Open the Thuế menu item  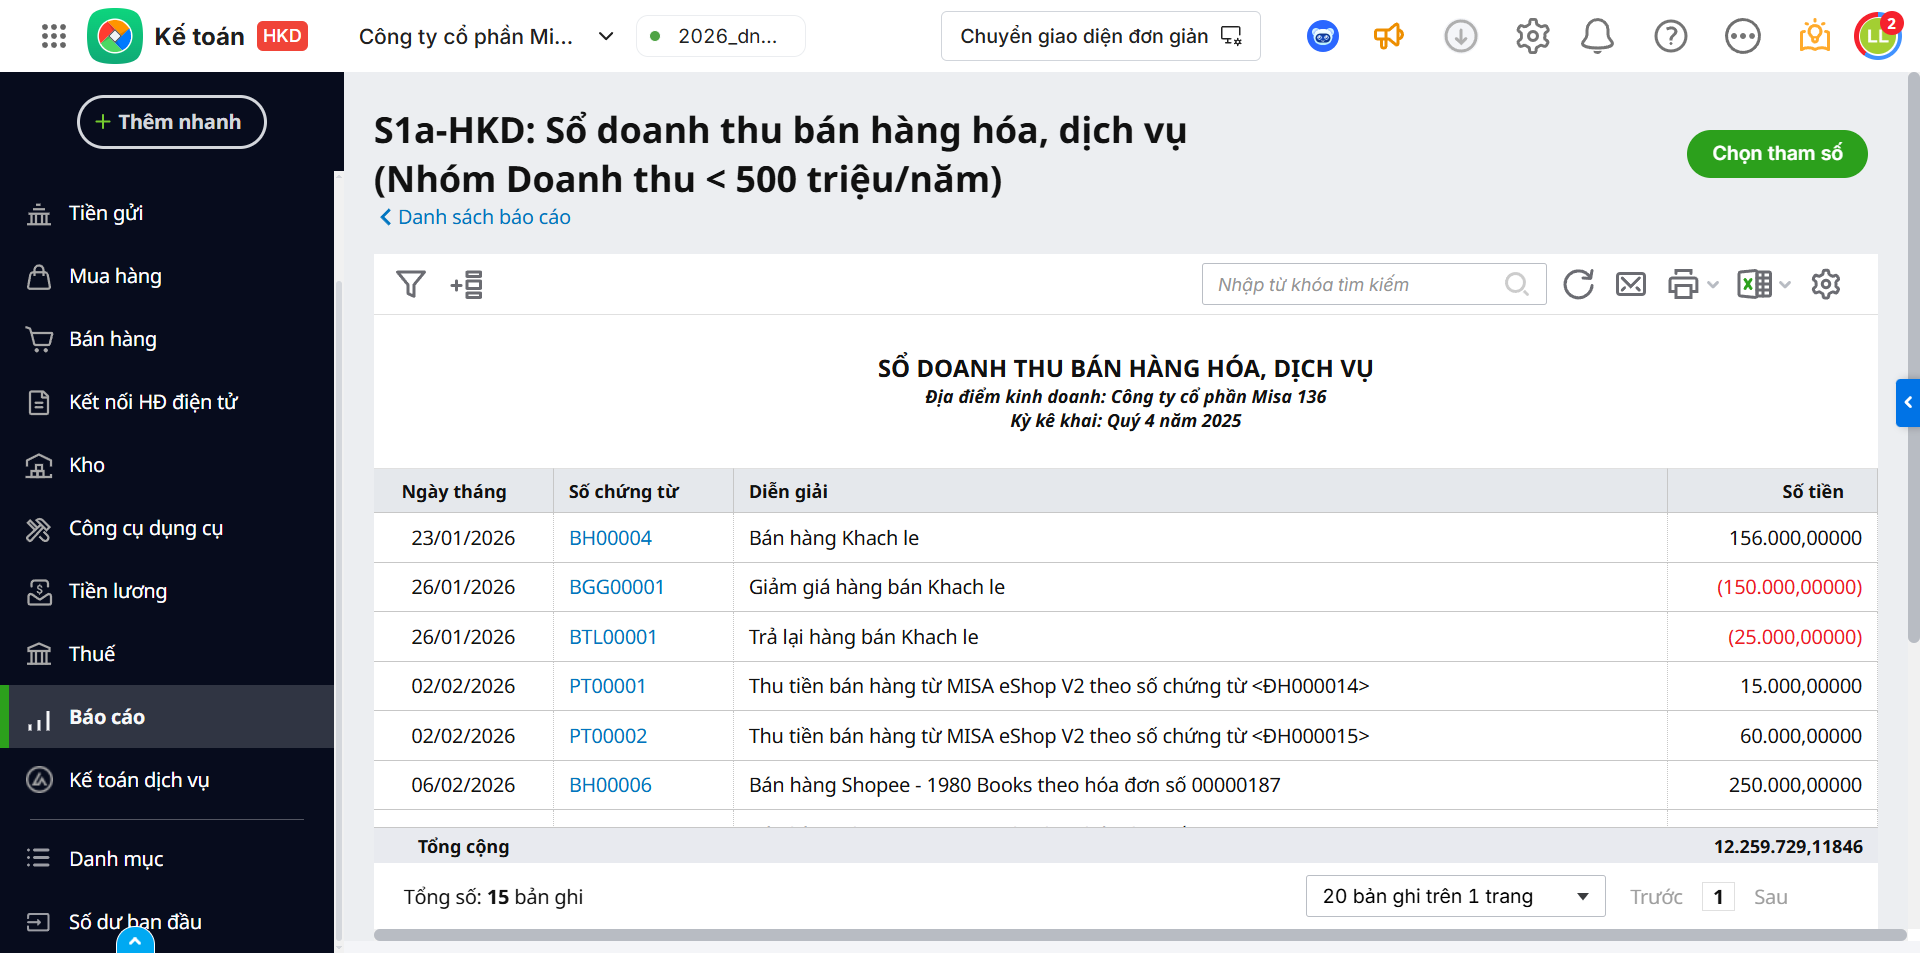click(92, 654)
